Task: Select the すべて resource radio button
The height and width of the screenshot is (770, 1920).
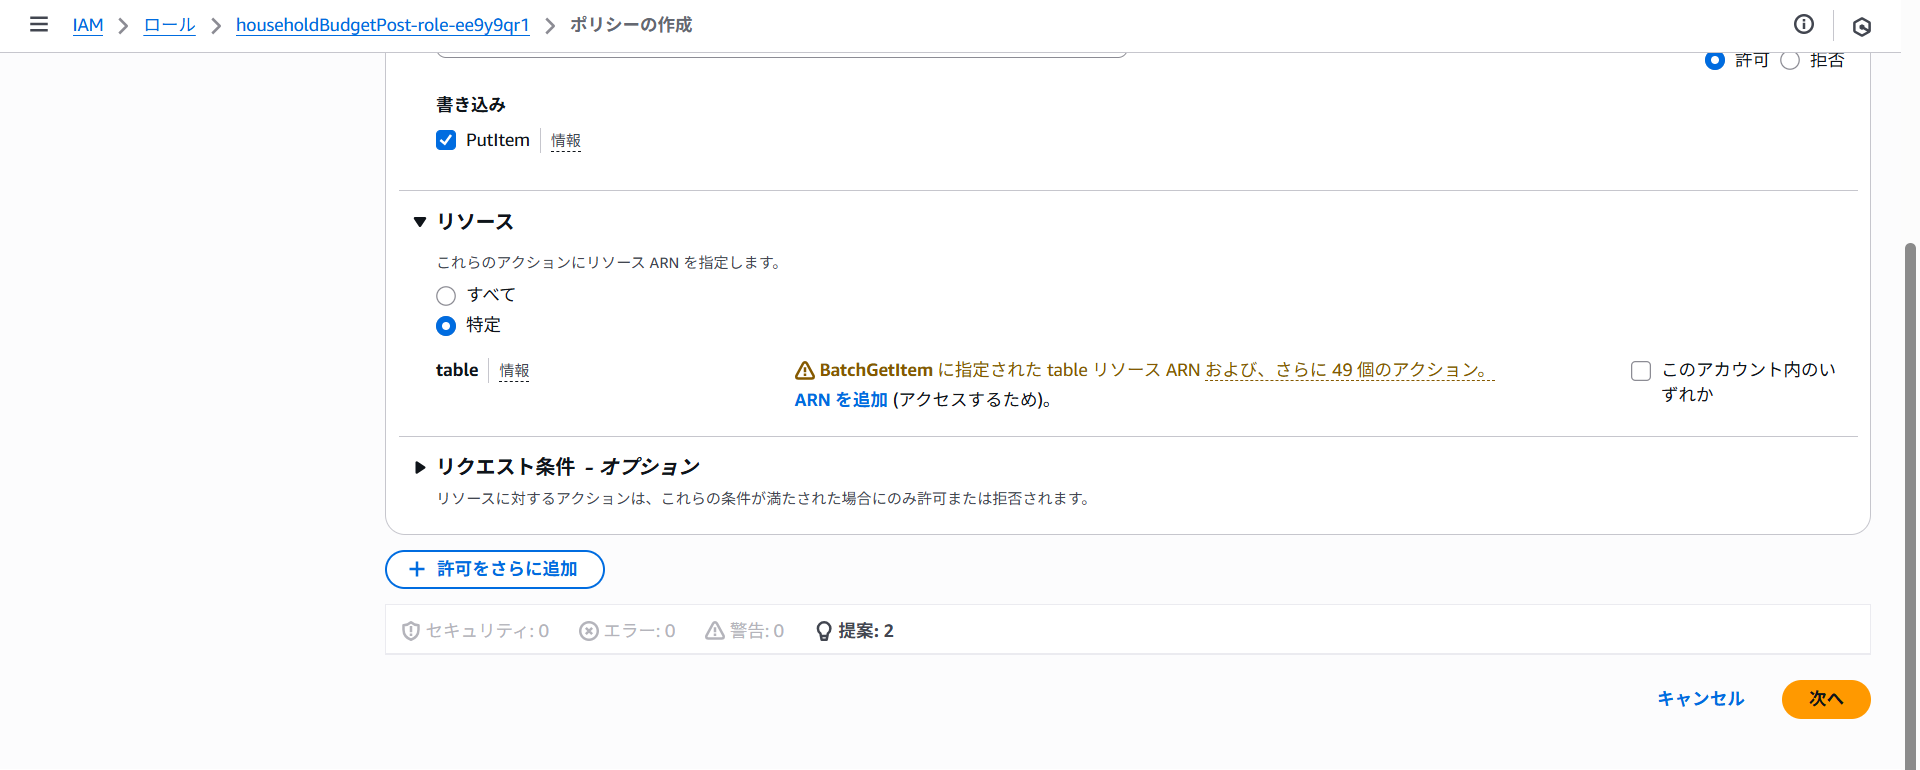Action: 446,295
